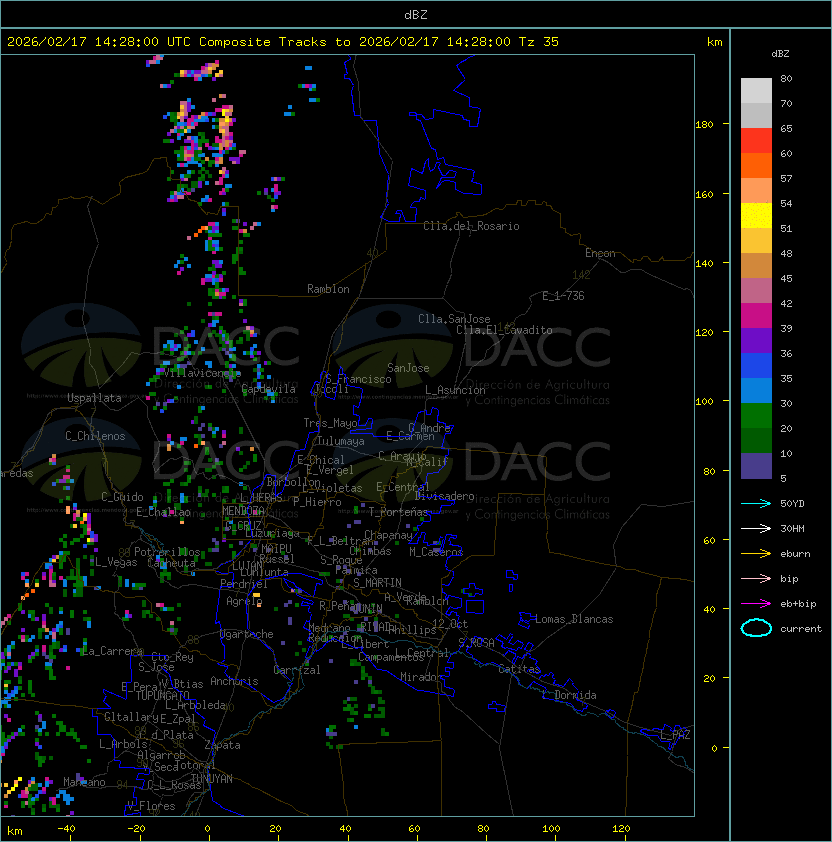Click the 'TUPUNGATO' map label

pyautogui.click(x=162, y=695)
